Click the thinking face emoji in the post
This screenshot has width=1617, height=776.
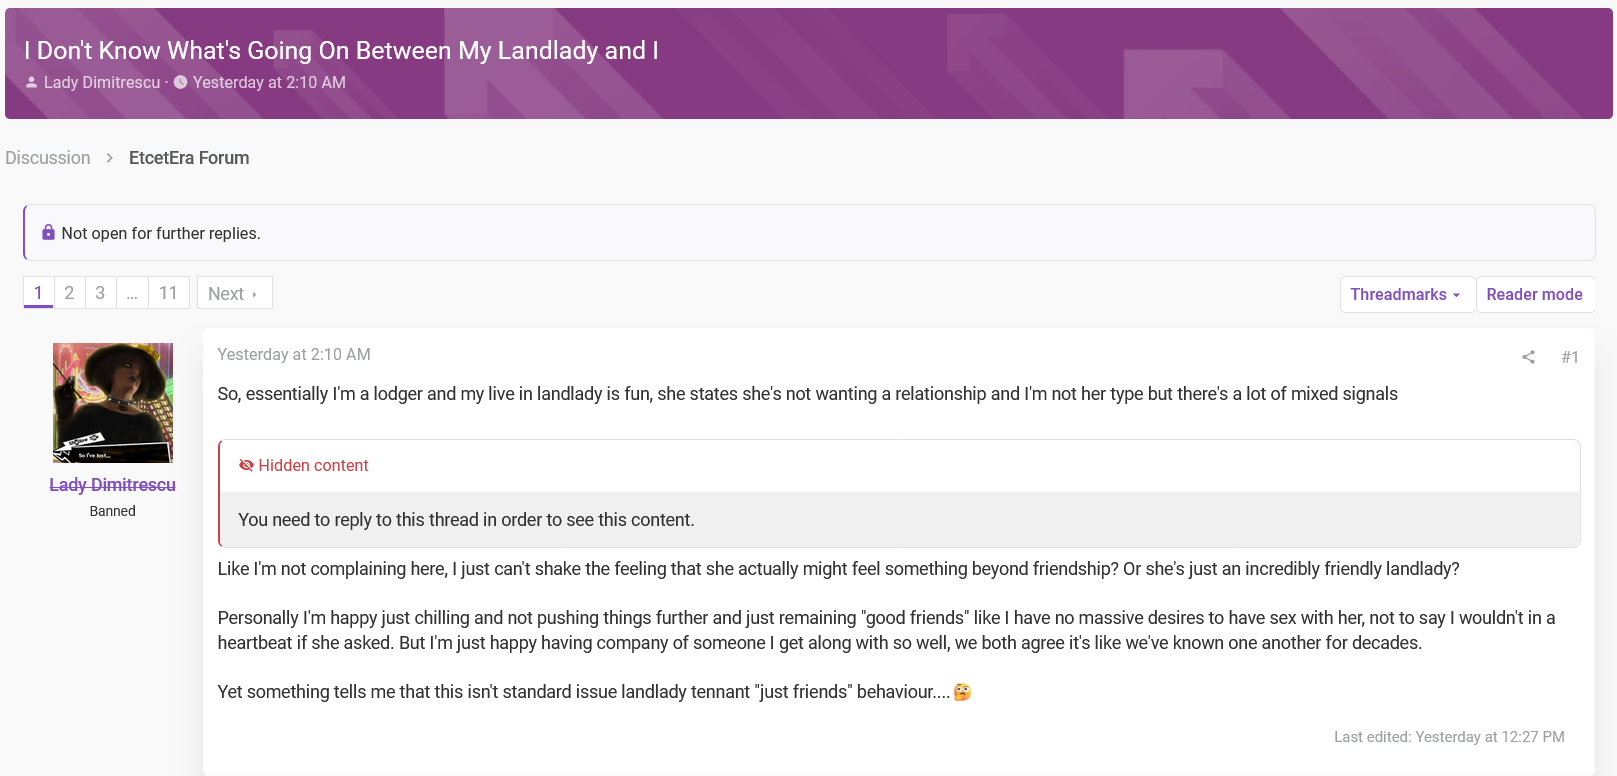click(x=962, y=692)
